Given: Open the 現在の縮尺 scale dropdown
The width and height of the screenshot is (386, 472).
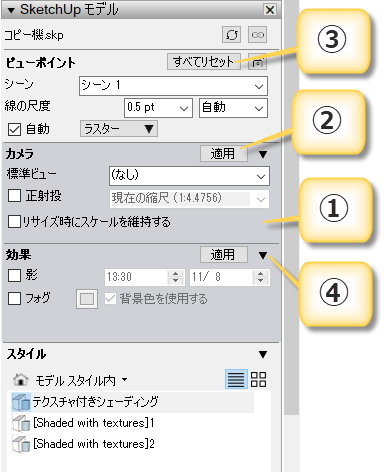Looking at the screenshot, I should pos(189,199).
